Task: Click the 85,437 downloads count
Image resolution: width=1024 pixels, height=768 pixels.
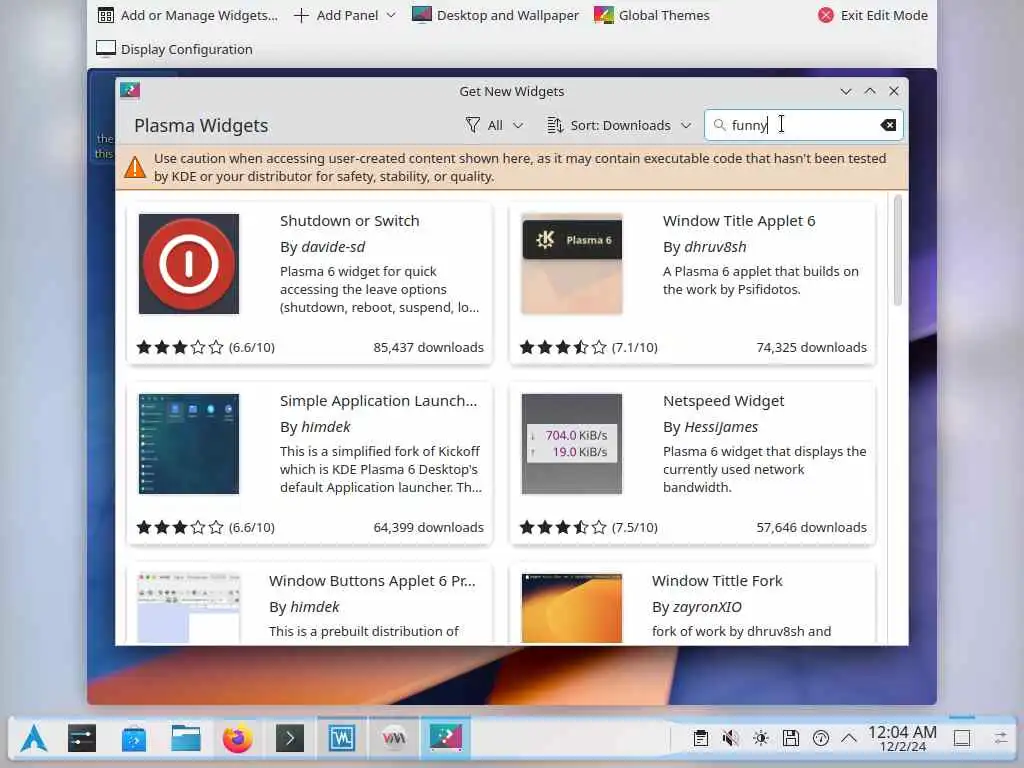Action: tap(428, 347)
